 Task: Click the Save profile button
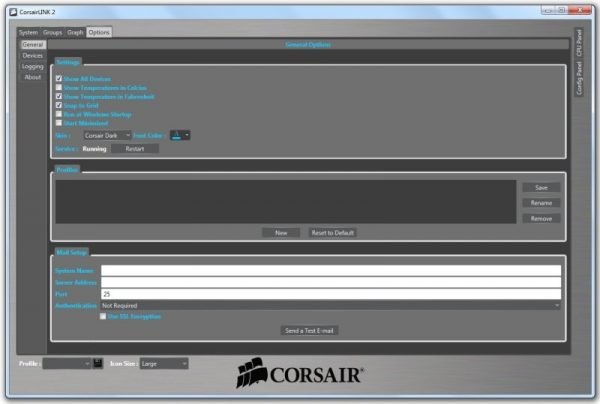tap(541, 187)
